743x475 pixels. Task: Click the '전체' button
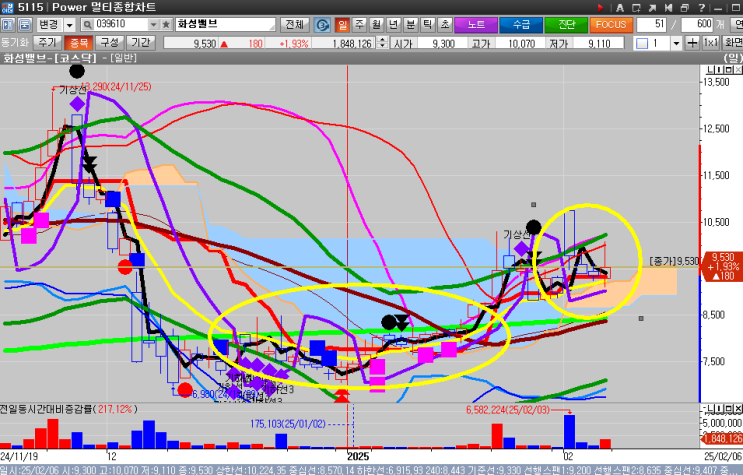tap(295, 25)
